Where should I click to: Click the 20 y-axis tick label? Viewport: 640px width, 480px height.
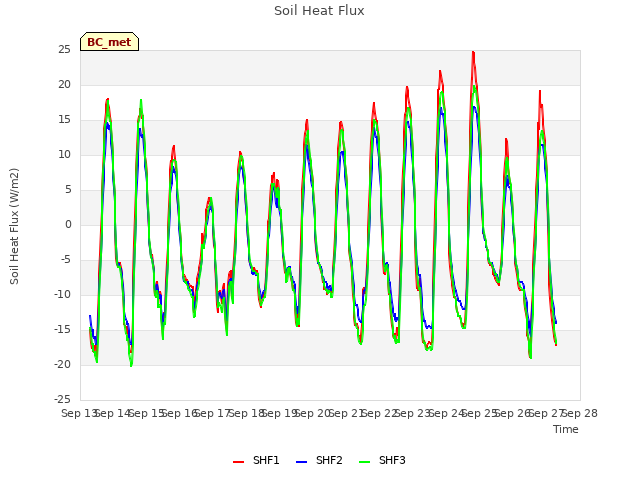click(64, 84)
